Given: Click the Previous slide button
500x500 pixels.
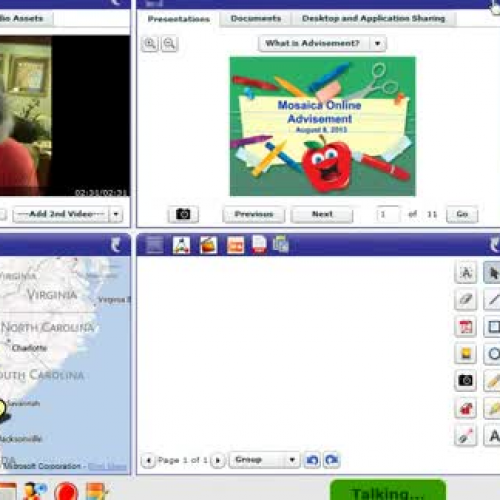Looking at the screenshot, I should click(254, 214).
